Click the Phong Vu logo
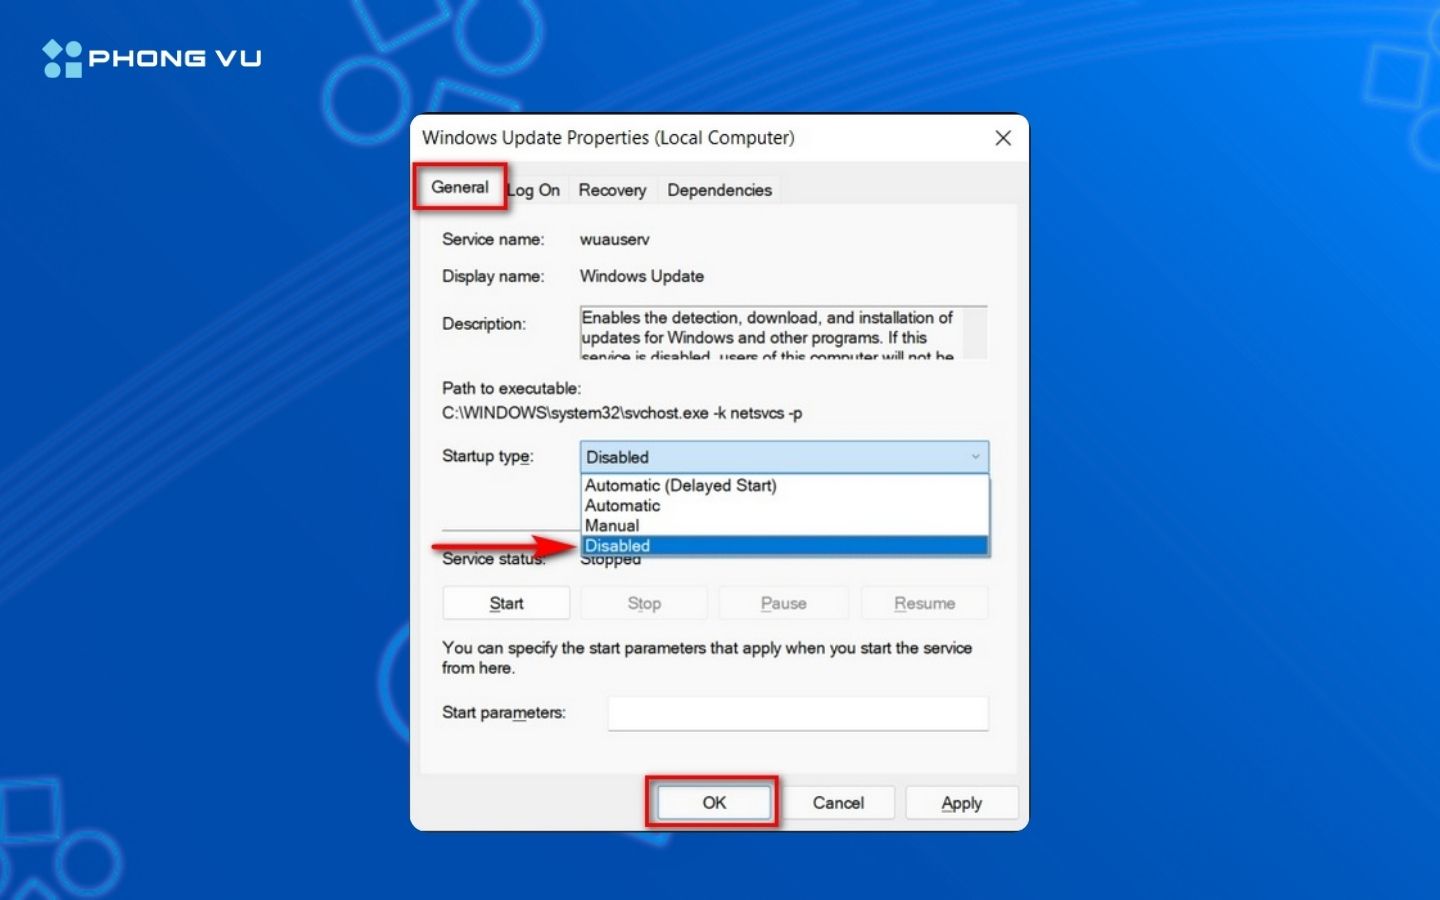The image size is (1440, 900). [x=151, y=57]
